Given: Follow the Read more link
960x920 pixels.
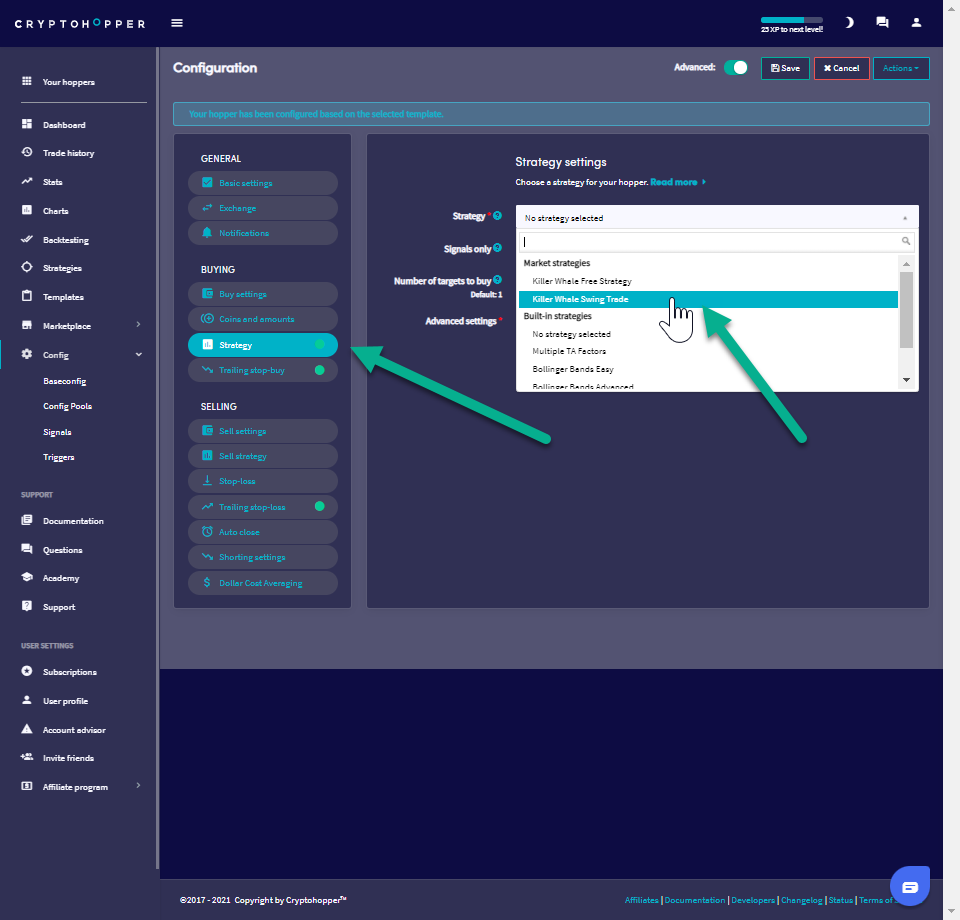Looking at the screenshot, I should coord(674,183).
